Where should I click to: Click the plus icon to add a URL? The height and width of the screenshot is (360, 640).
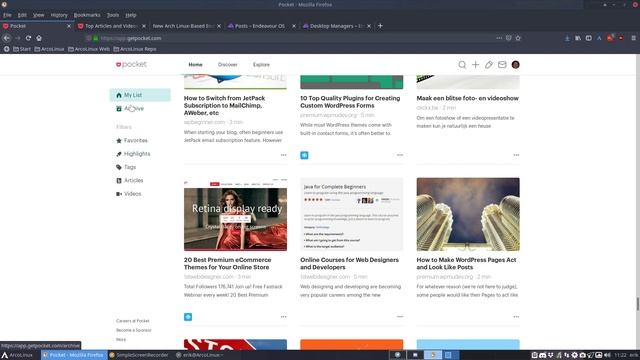pyautogui.click(x=476, y=64)
